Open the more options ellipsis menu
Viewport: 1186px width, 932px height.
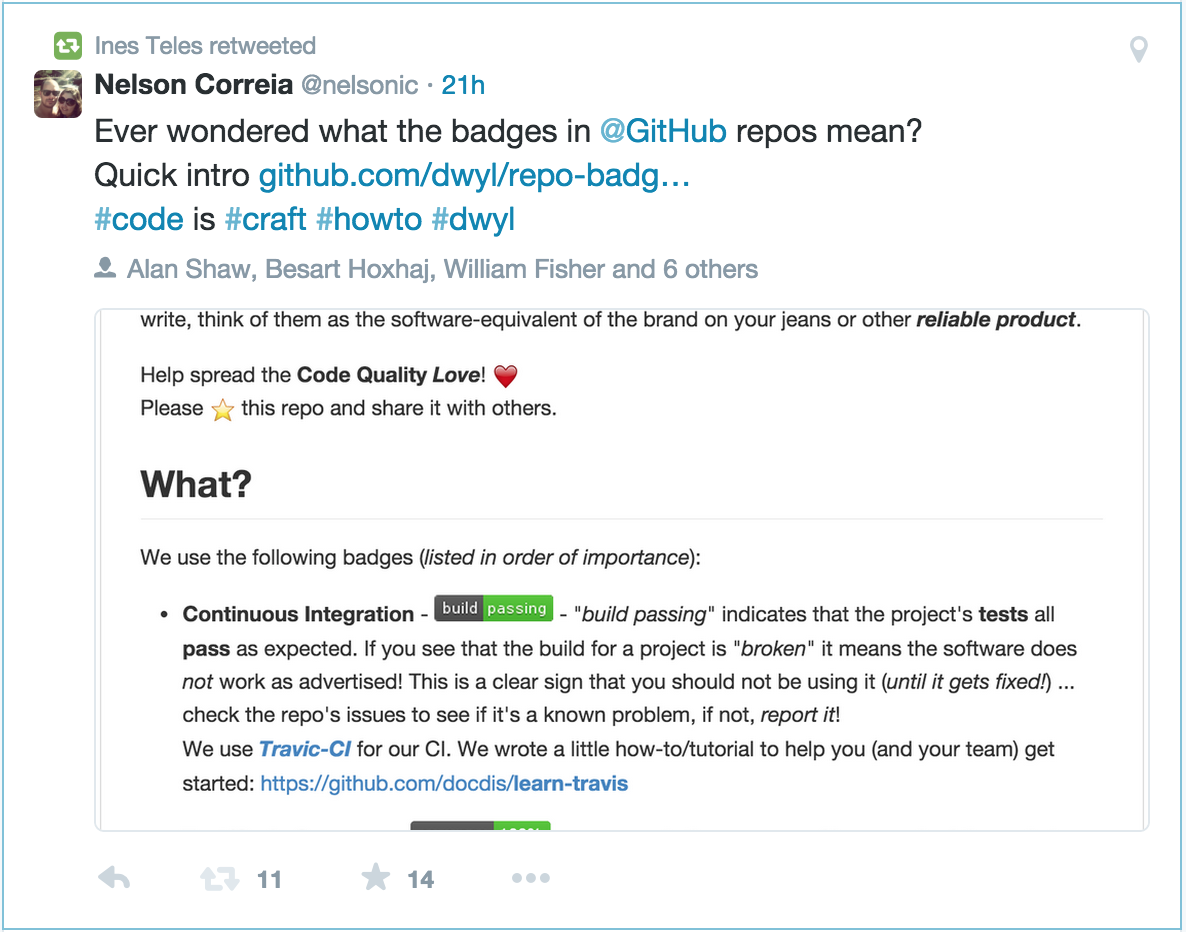(x=530, y=878)
